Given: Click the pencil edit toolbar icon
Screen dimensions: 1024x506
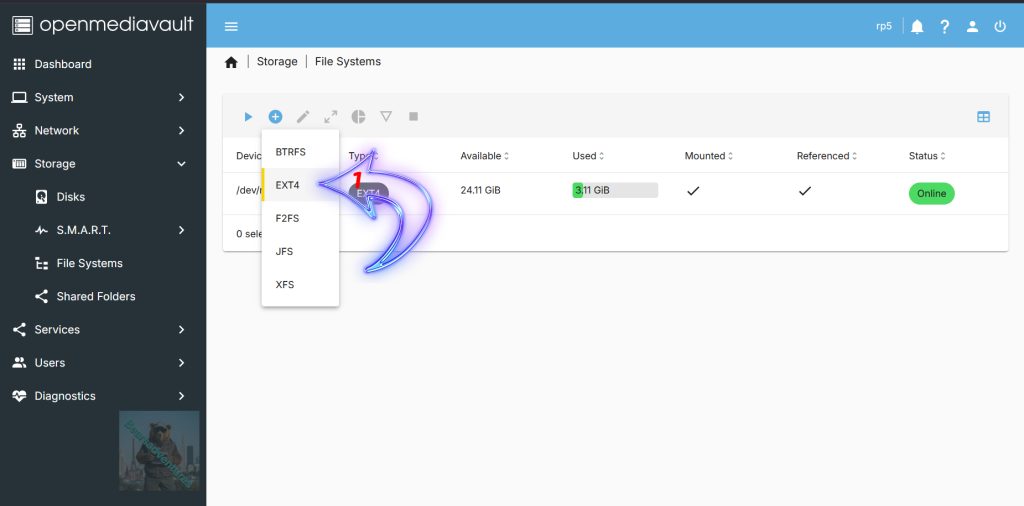Looking at the screenshot, I should pyautogui.click(x=303, y=117).
